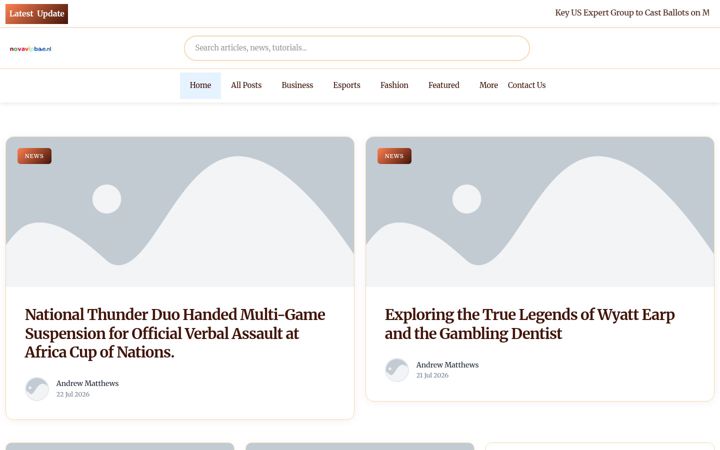The width and height of the screenshot is (720, 450).
Task: Open the Wyatt Earp article placeholder image
Action: point(540,212)
